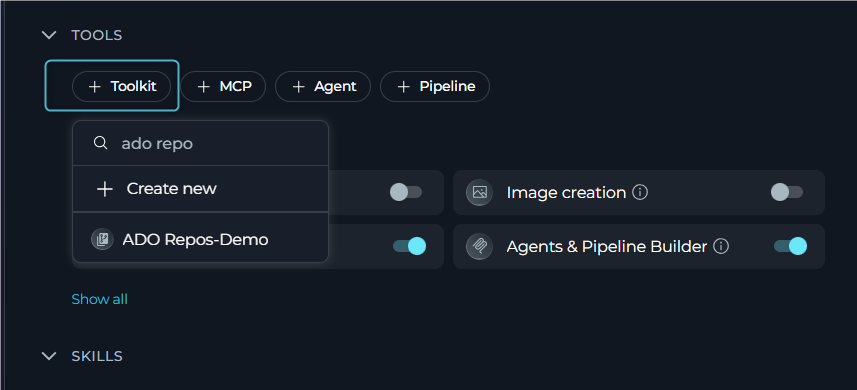
Task: Open the + Toolkit dropdown button
Action: tap(121, 86)
